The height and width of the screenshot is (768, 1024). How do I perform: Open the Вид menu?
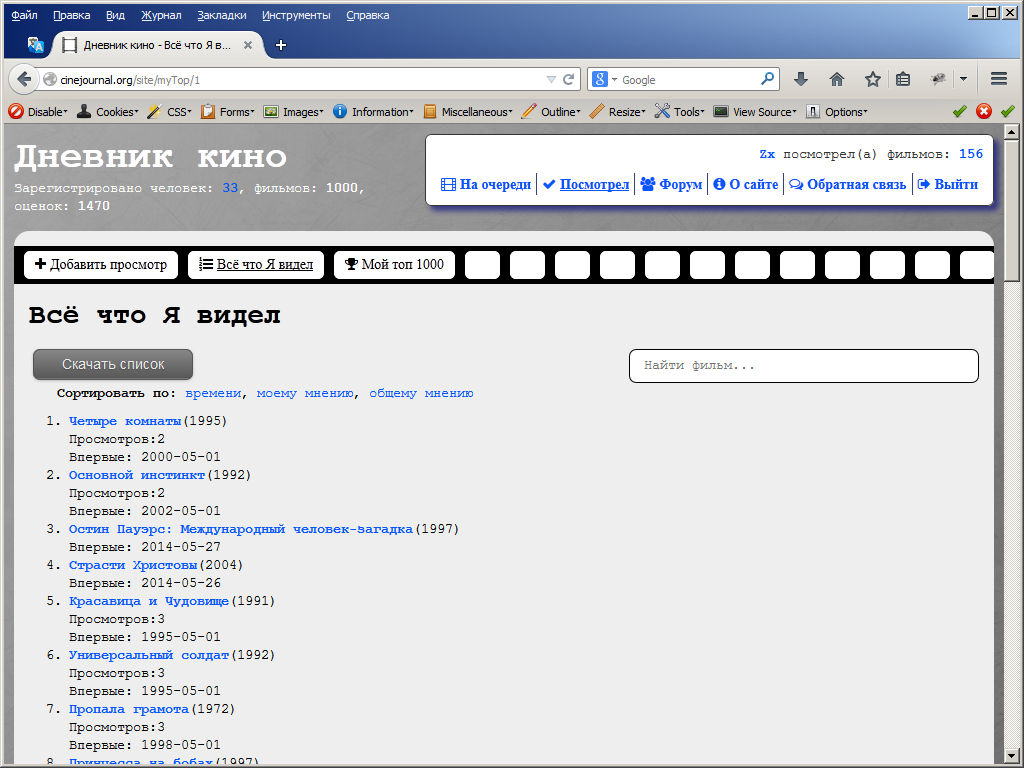116,15
